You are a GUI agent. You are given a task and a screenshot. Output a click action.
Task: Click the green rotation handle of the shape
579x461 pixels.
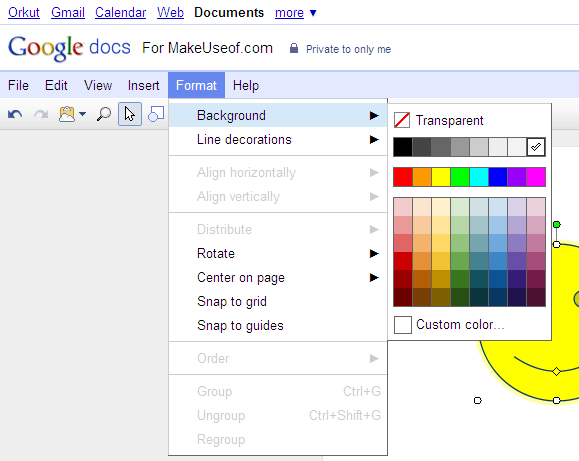click(556, 224)
